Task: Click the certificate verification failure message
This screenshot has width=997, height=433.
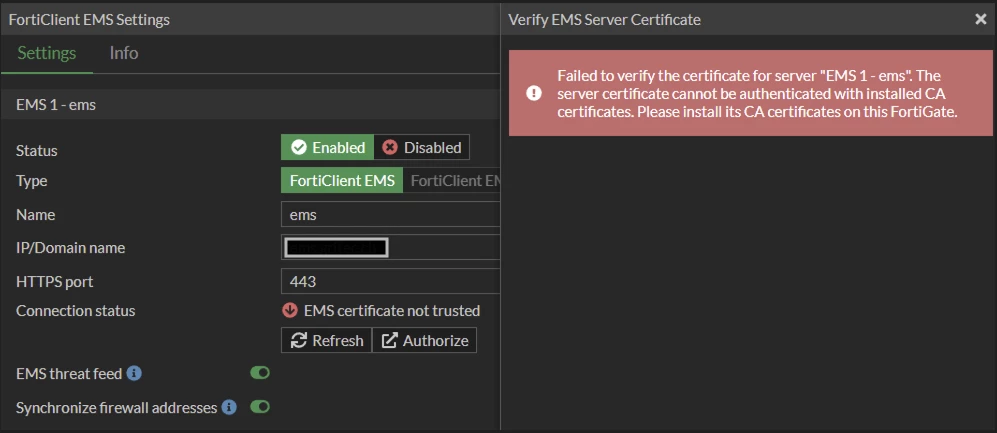Action: pyautogui.click(x=757, y=93)
